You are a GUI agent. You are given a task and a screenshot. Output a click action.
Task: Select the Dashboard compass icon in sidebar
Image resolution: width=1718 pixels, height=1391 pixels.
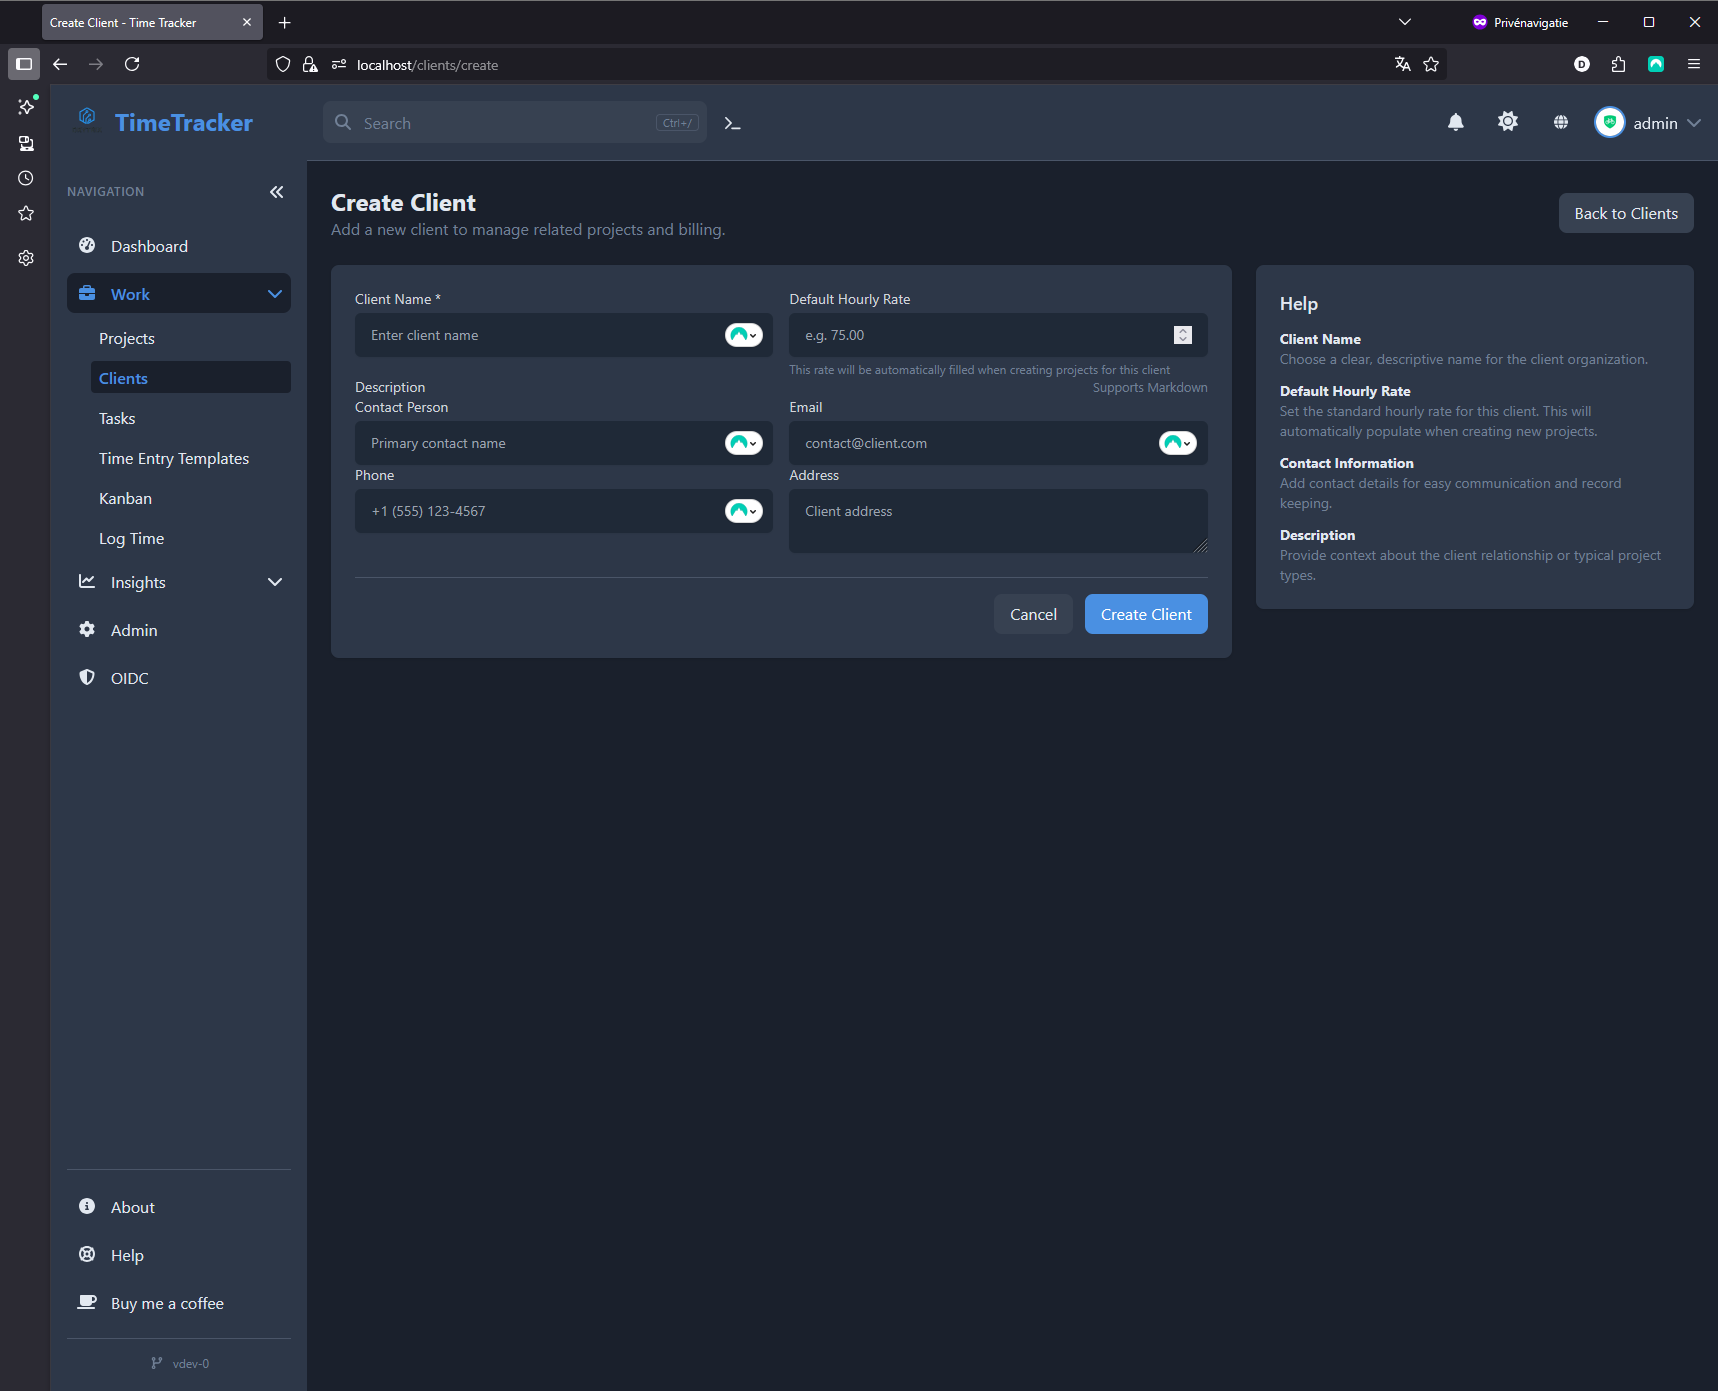pyautogui.click(x=87, y=245)
